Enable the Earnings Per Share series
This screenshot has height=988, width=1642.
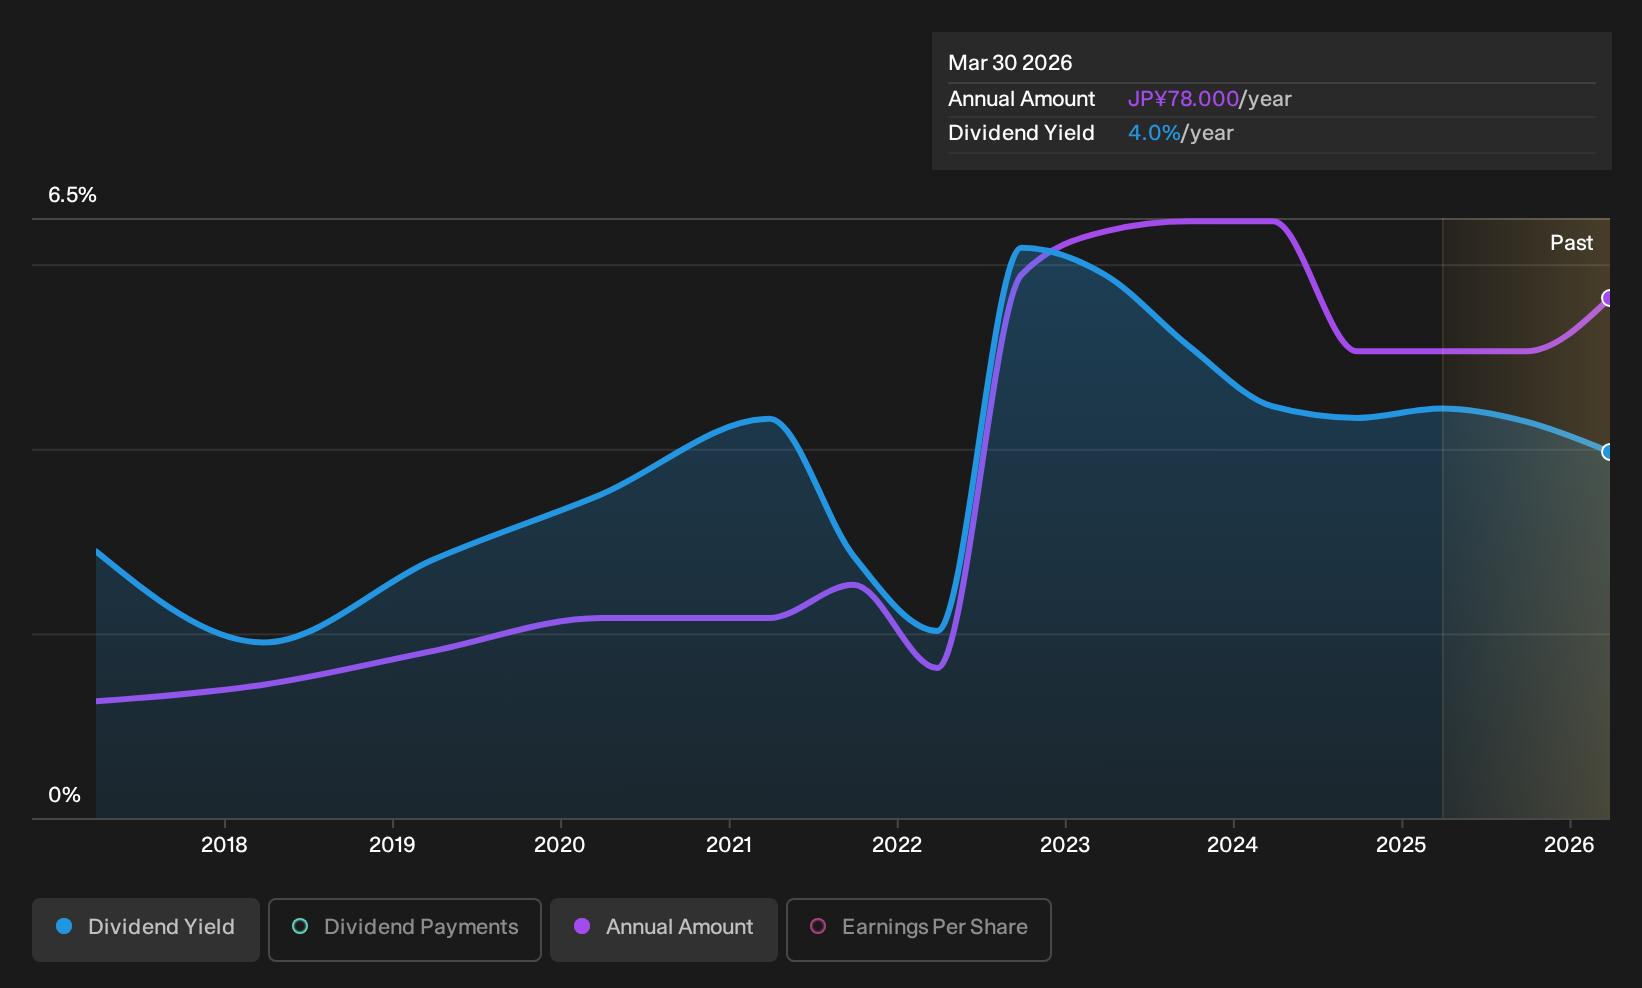pos(919,929)
